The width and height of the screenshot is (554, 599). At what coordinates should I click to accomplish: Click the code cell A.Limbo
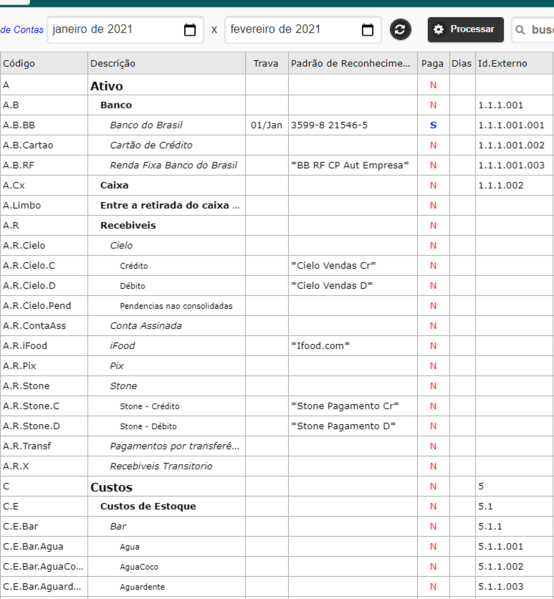click(44, 206)
